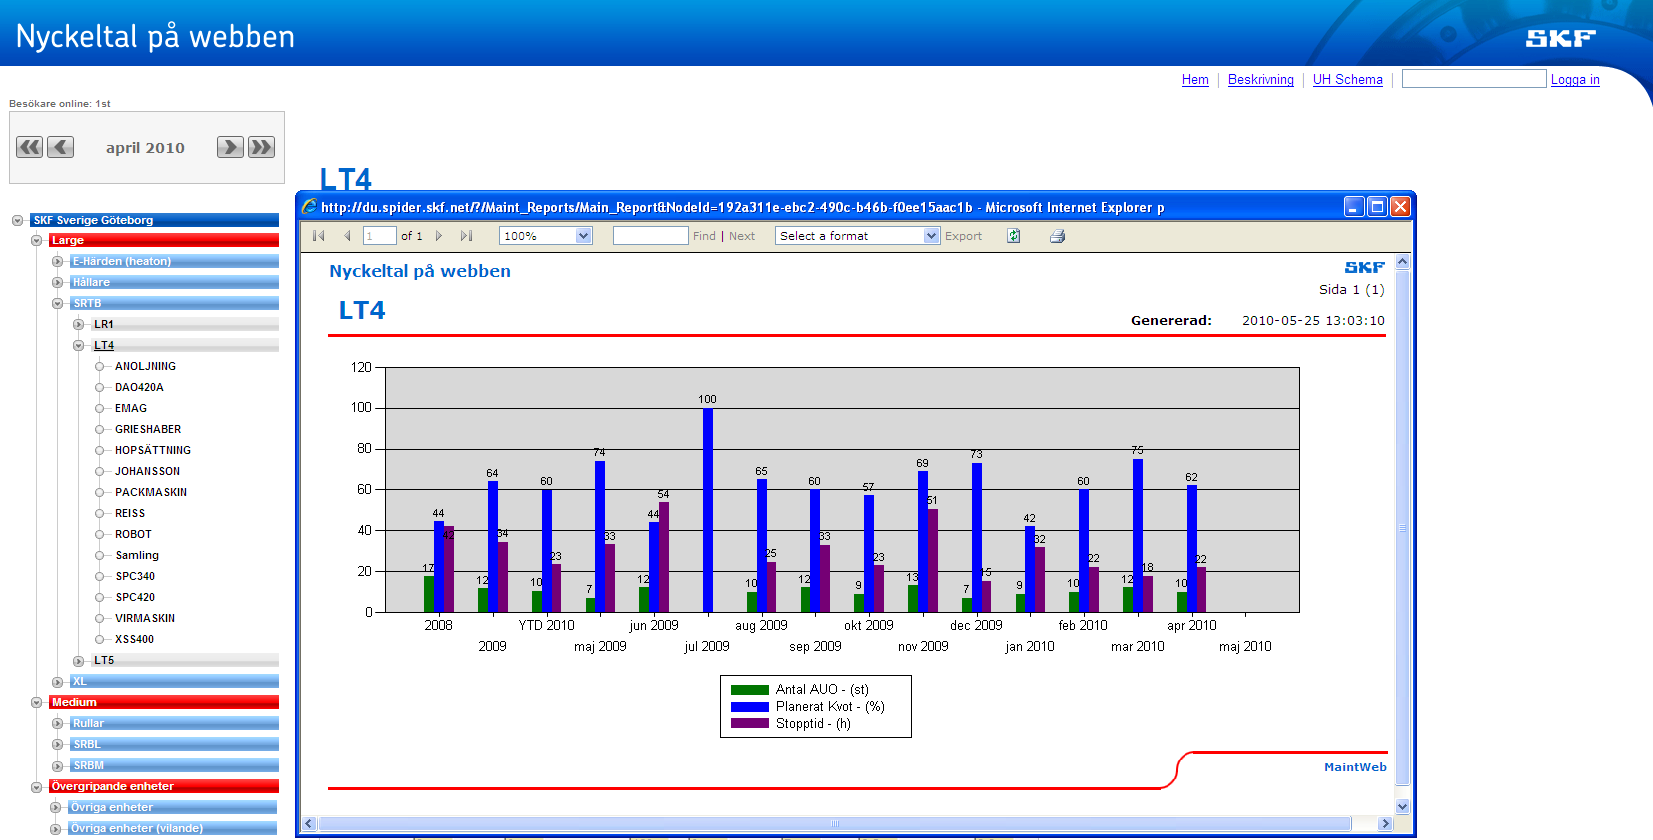Image resolution: width=1653 pixels, height=840 pixels.
Task: Select EMAG in the tree
Action: pos(131,408)
